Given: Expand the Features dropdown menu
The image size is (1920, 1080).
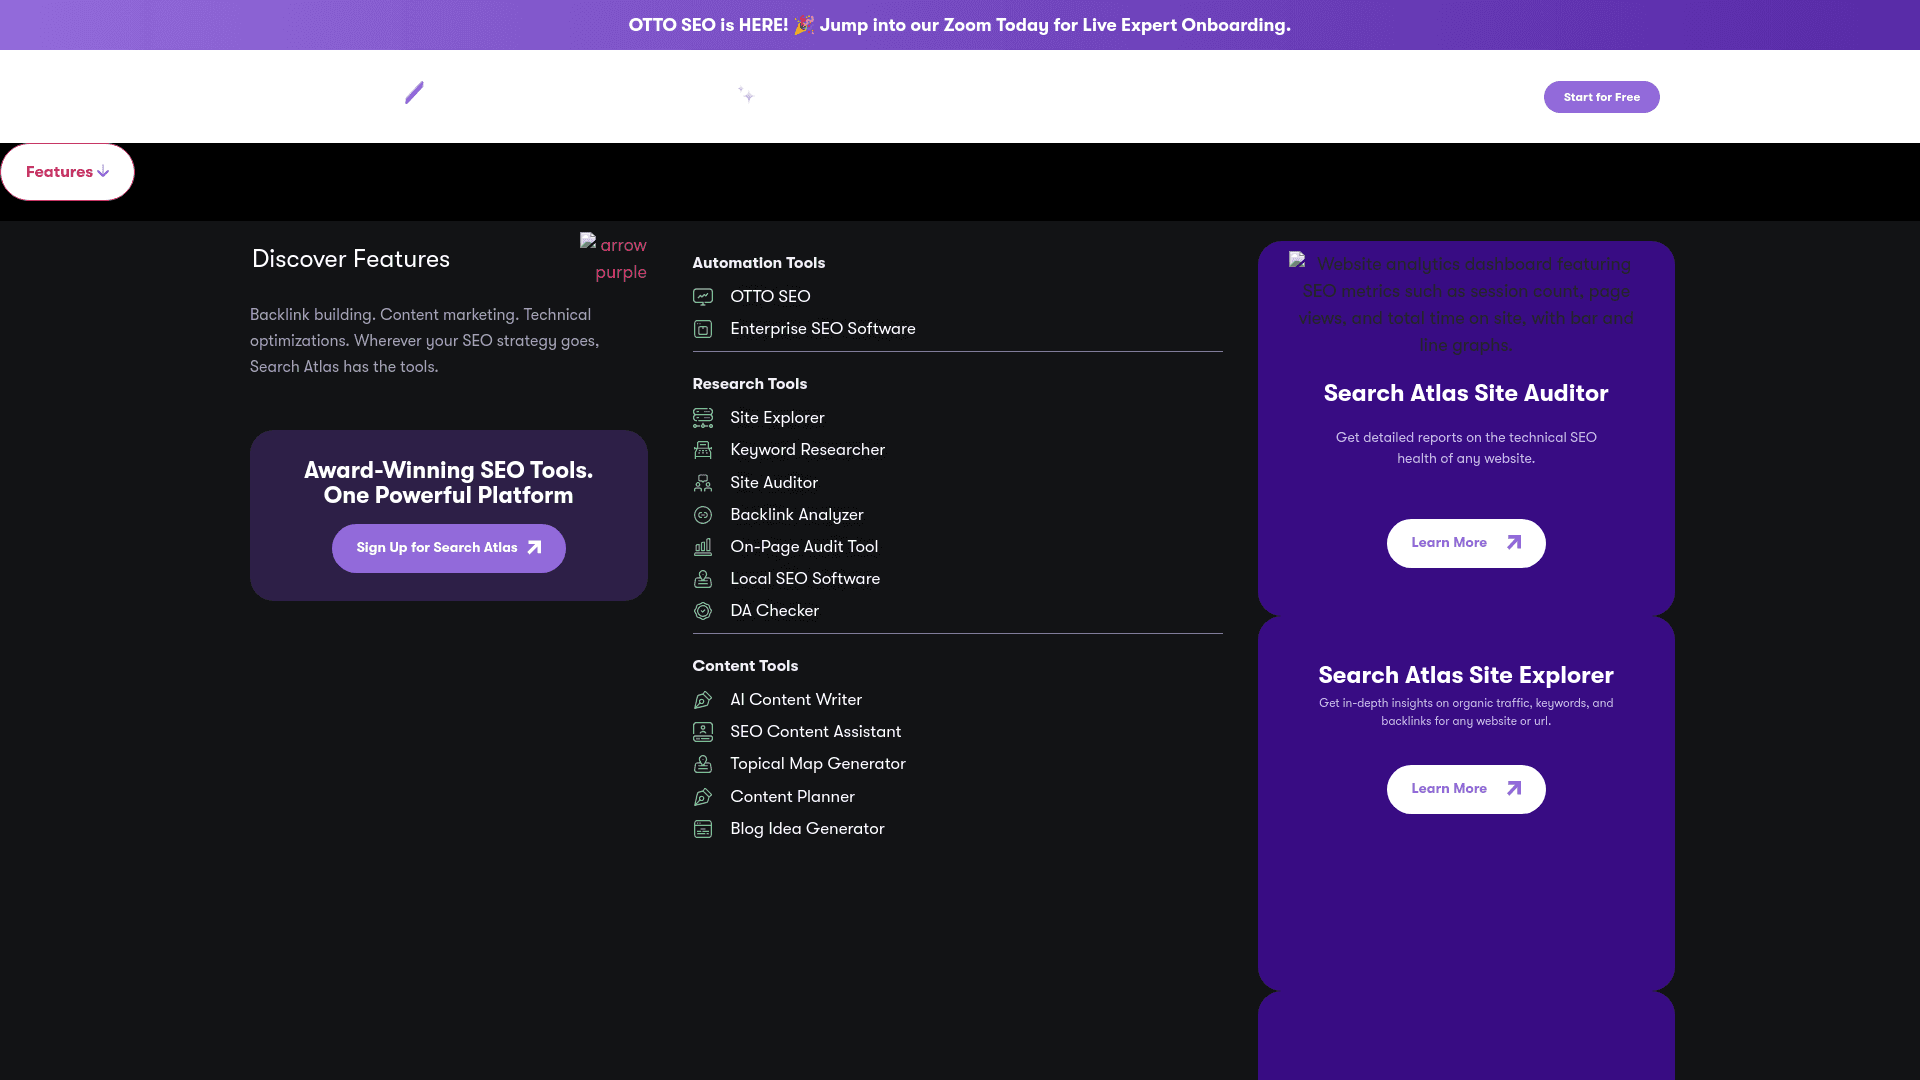Looking at the screenshot, I should coord(68,172).
